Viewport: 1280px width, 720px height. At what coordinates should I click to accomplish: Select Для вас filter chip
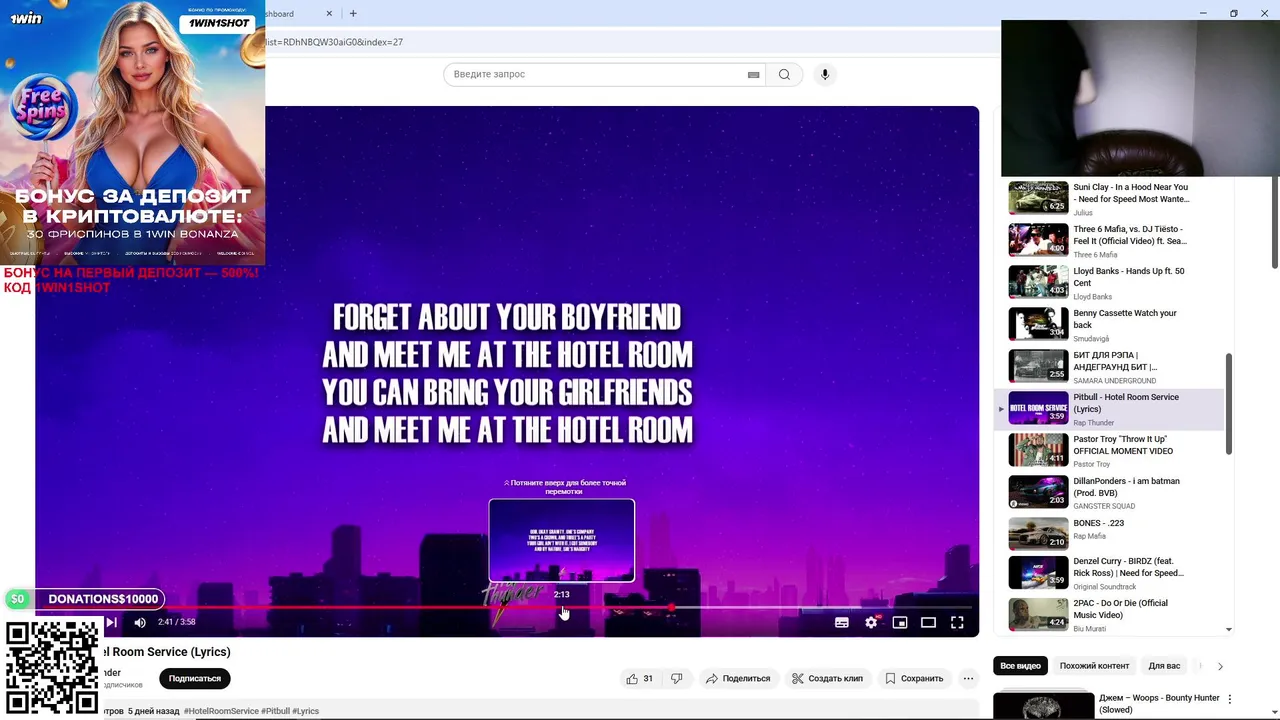[1164, 666]
